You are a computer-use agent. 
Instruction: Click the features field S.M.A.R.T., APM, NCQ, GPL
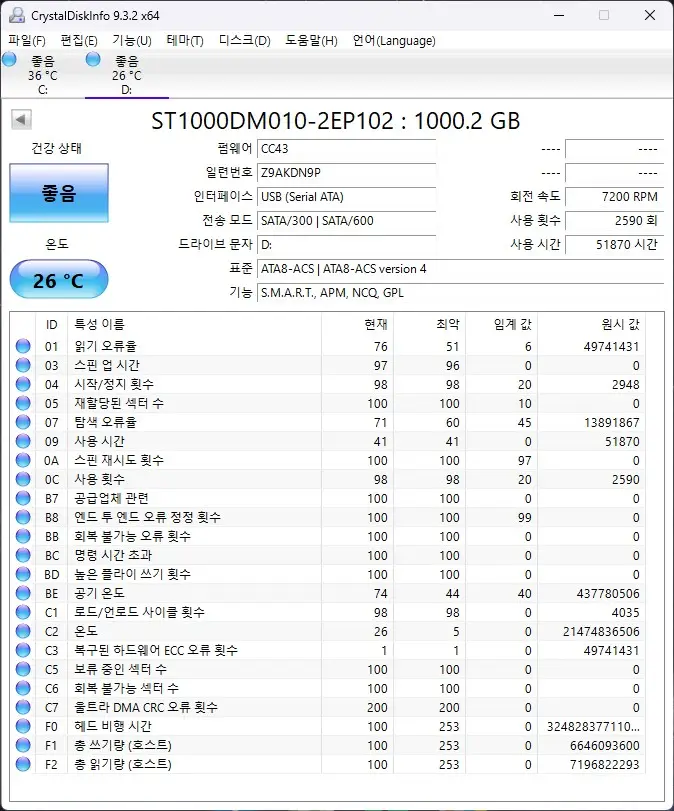460,293
